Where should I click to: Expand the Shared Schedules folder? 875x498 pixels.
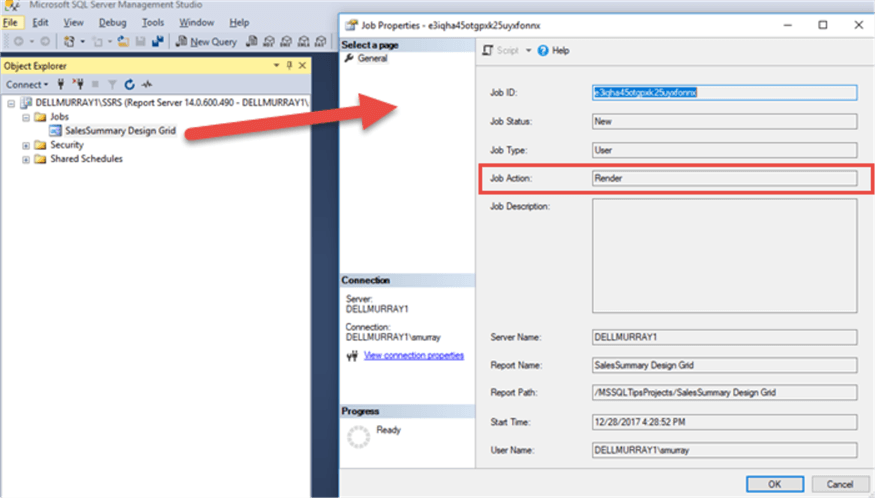coord(26,159)
